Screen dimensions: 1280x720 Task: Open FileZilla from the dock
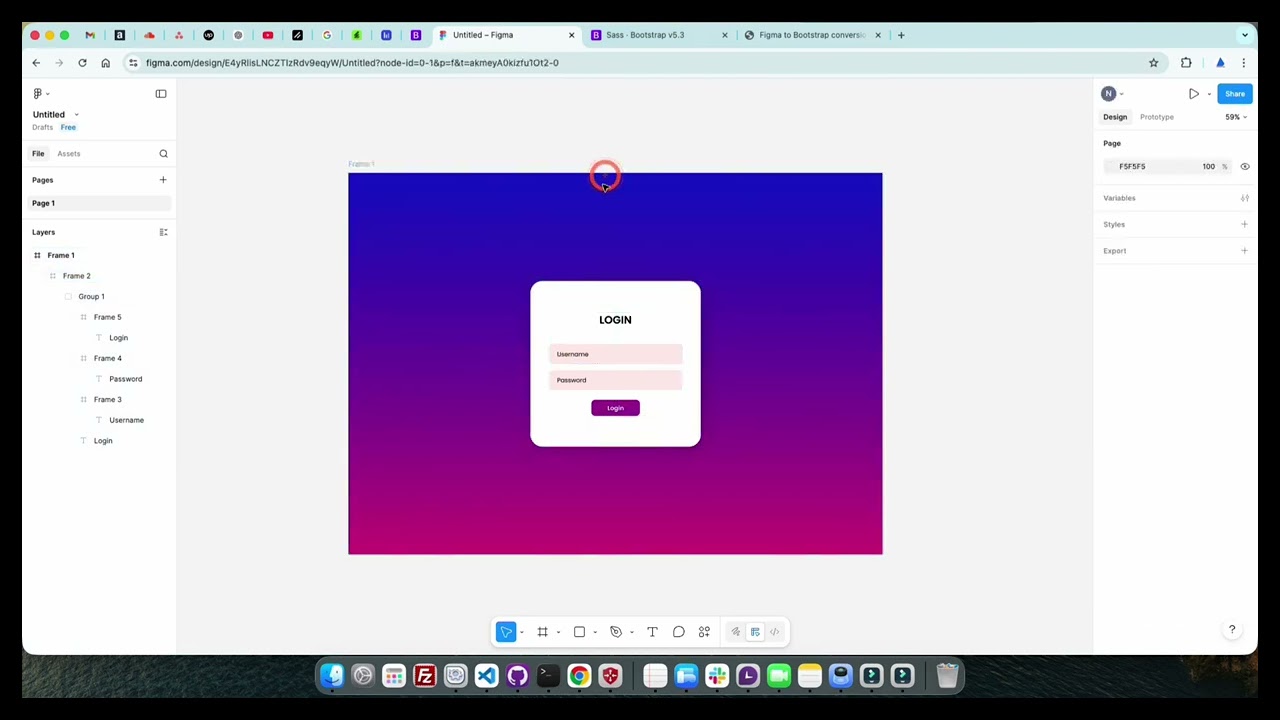[x=424, y=677]
